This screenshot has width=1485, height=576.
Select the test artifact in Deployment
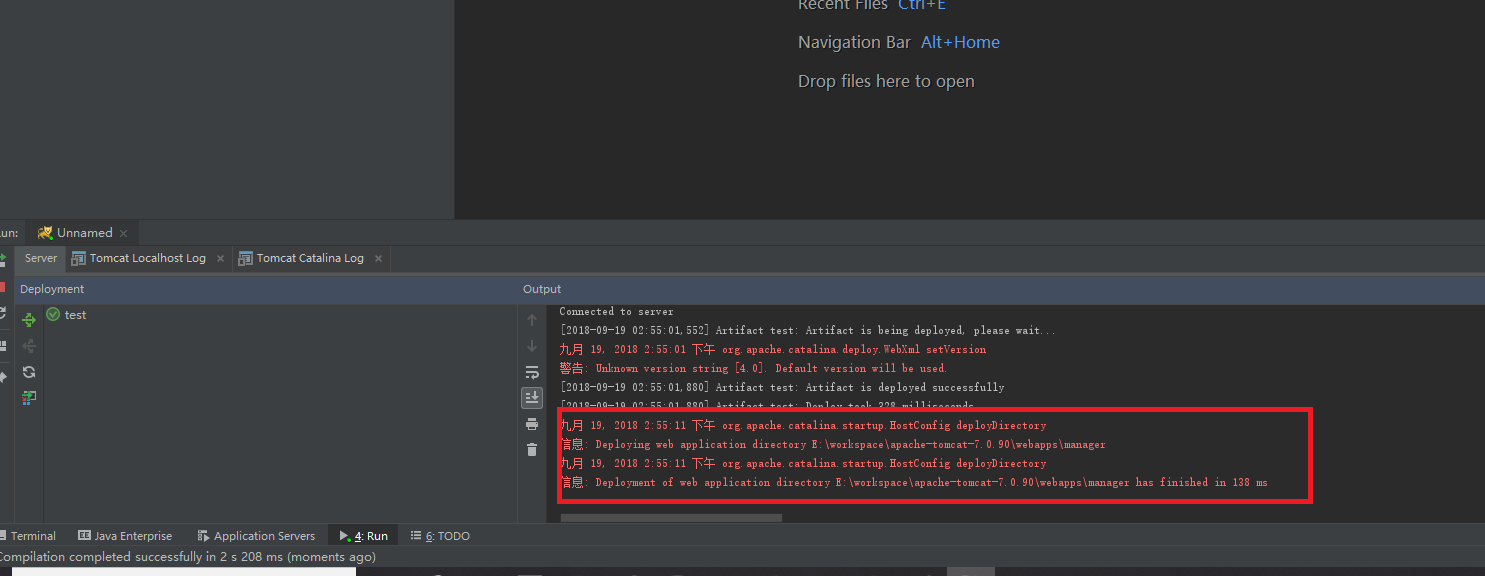[75, 314]
